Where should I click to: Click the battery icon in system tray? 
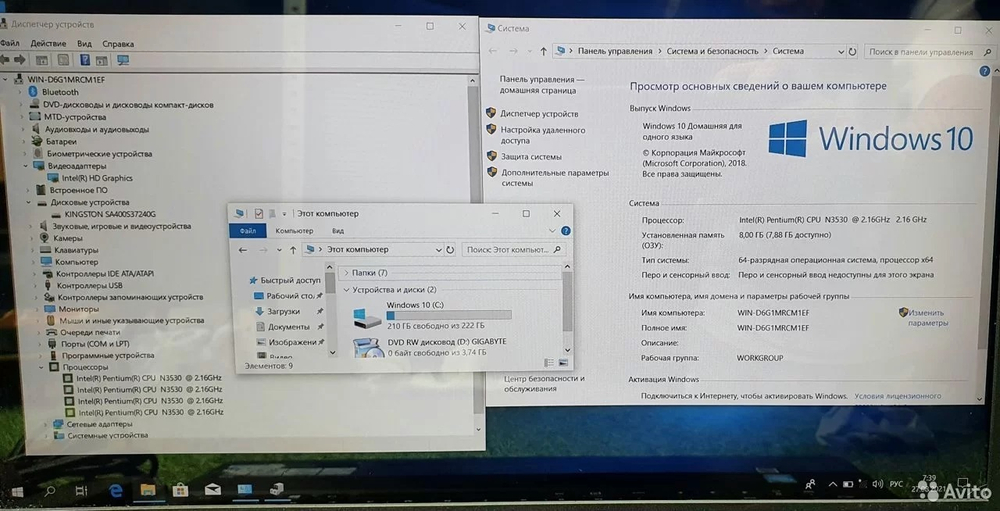[848, 484]
